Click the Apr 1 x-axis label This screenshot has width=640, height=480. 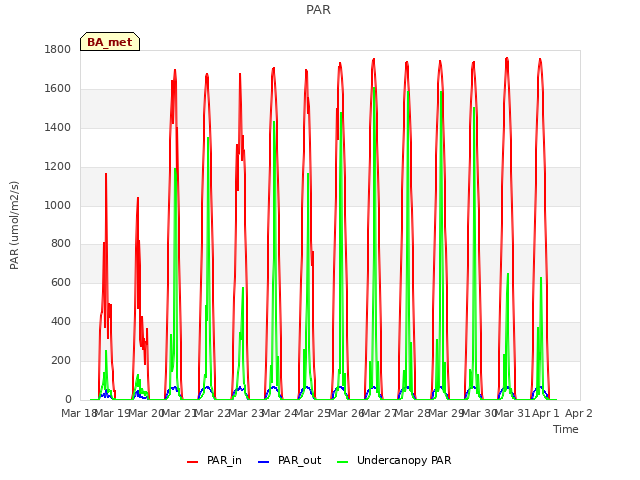(546, 413)
